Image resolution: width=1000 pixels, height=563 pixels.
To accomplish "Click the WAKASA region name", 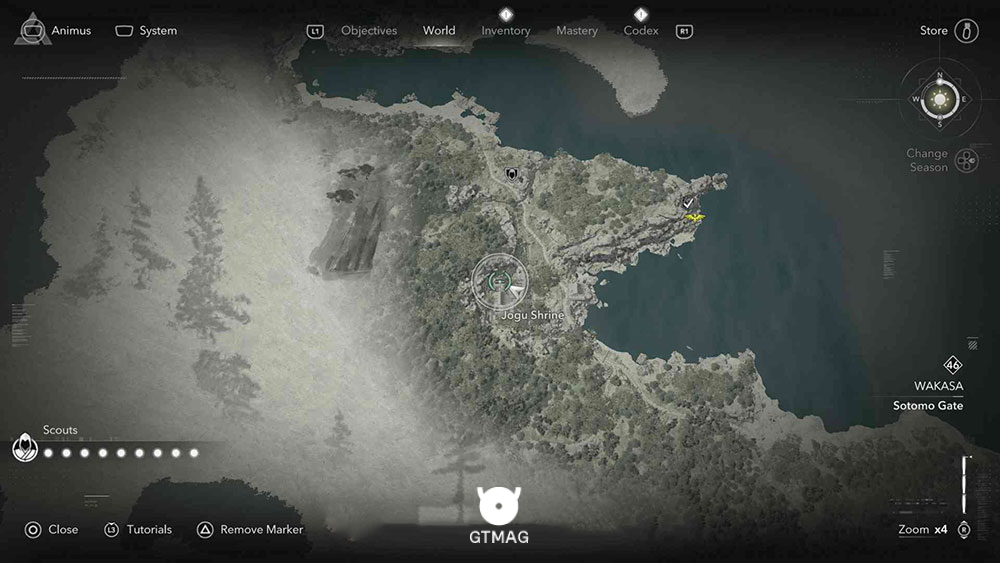I will click(938, 386).
